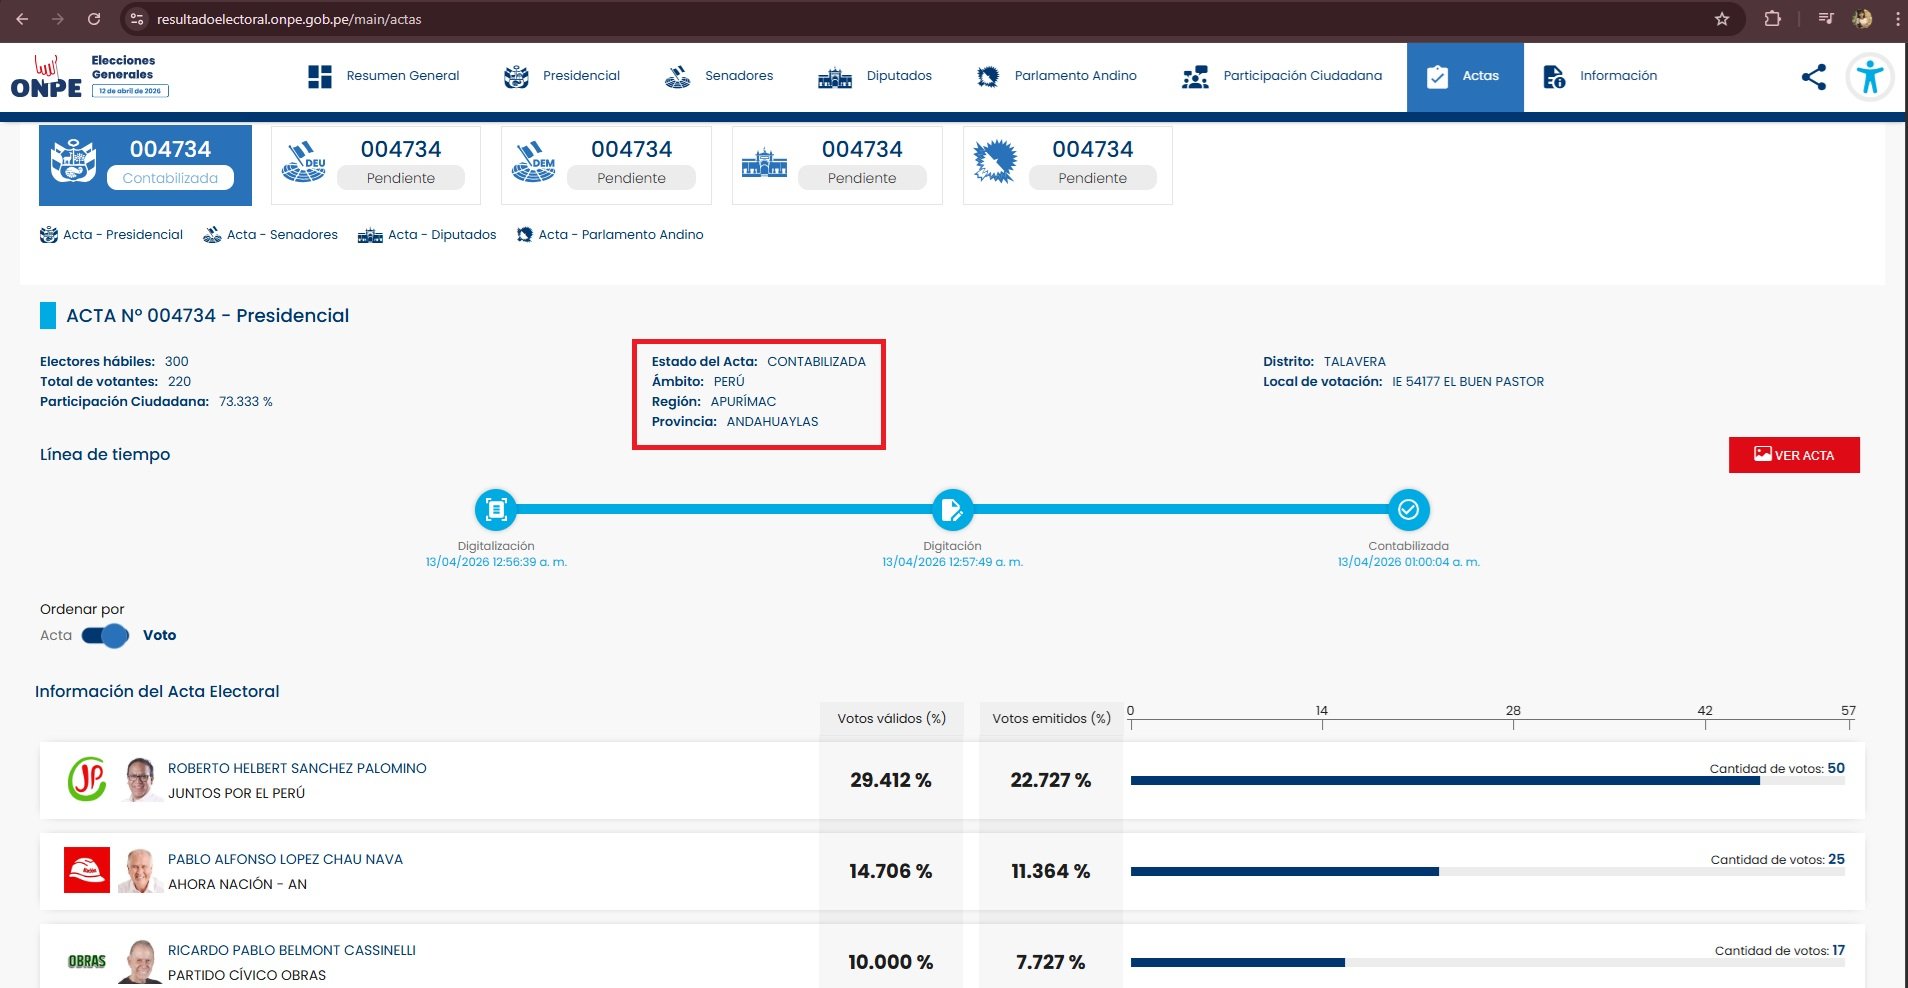Select the Presidencial menu item
This screenshot has width=1908, height=988.
[x=562, y=76]
